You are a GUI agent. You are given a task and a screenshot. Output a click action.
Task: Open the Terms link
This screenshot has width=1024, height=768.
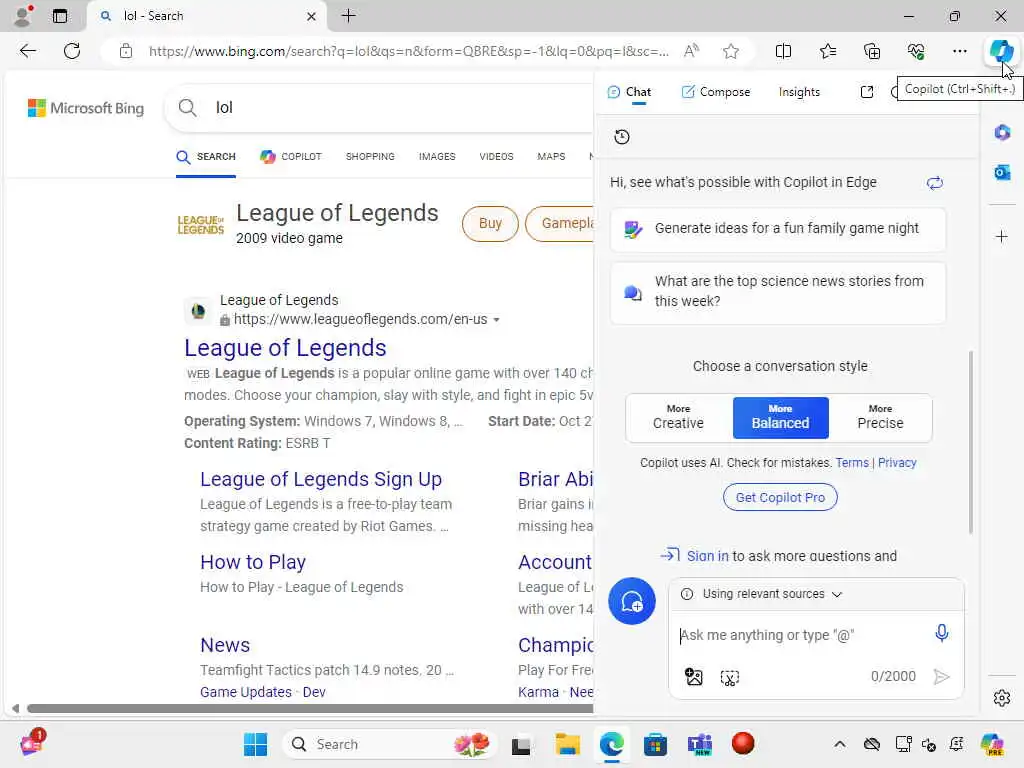coord(852,462)
